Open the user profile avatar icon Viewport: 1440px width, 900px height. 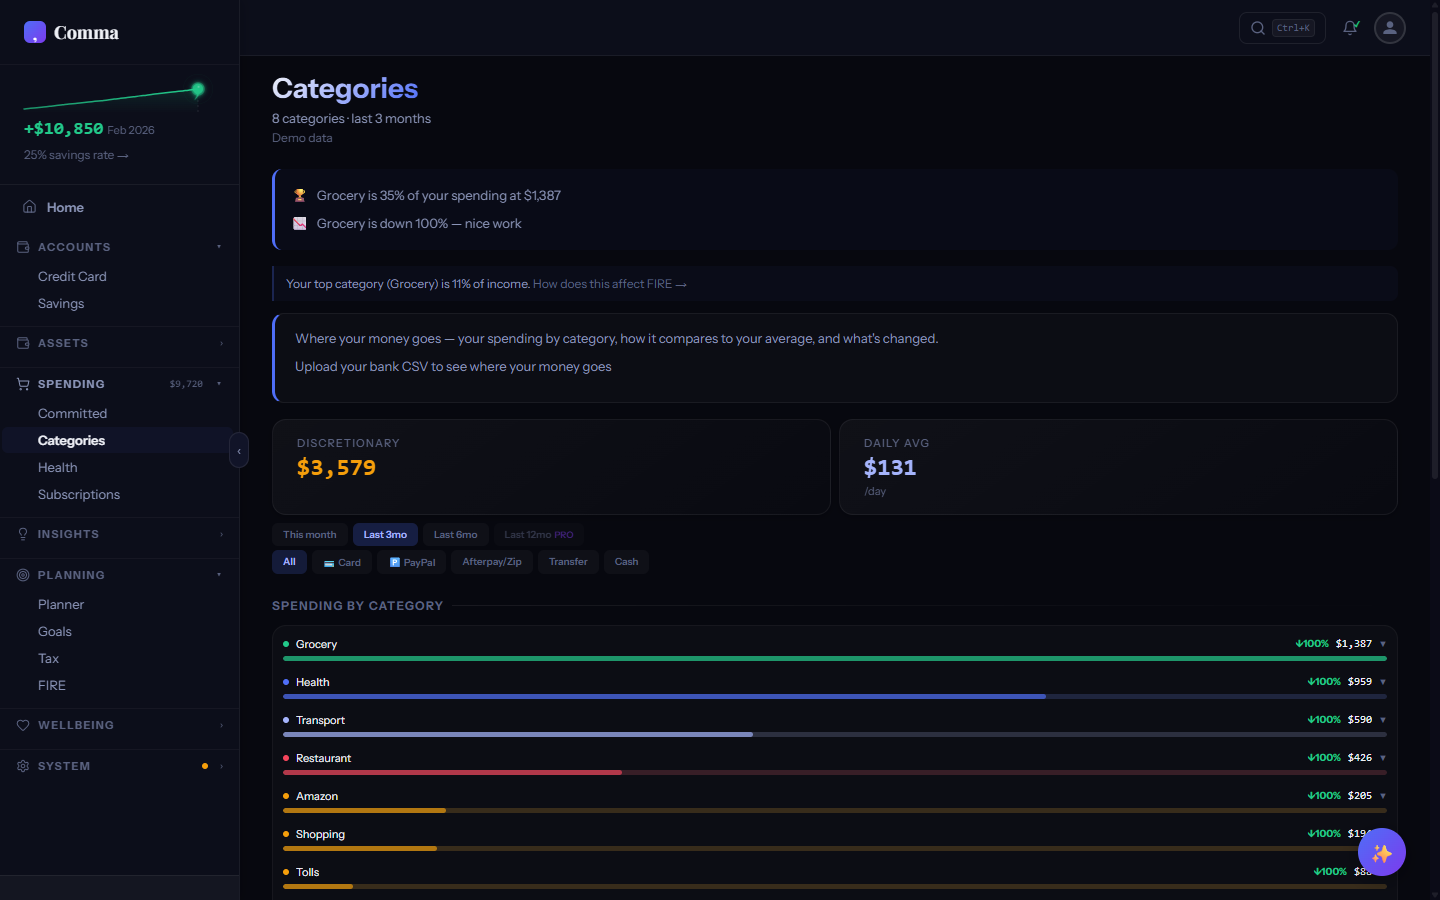1389,28
